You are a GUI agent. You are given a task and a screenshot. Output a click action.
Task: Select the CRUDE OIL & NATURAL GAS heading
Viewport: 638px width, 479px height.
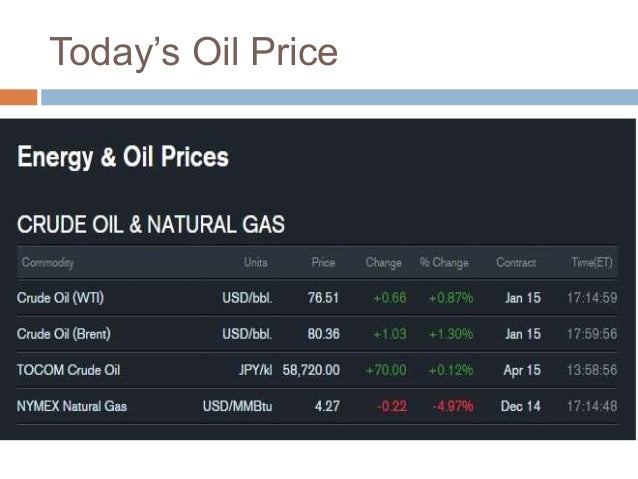(x=151, y=225)
